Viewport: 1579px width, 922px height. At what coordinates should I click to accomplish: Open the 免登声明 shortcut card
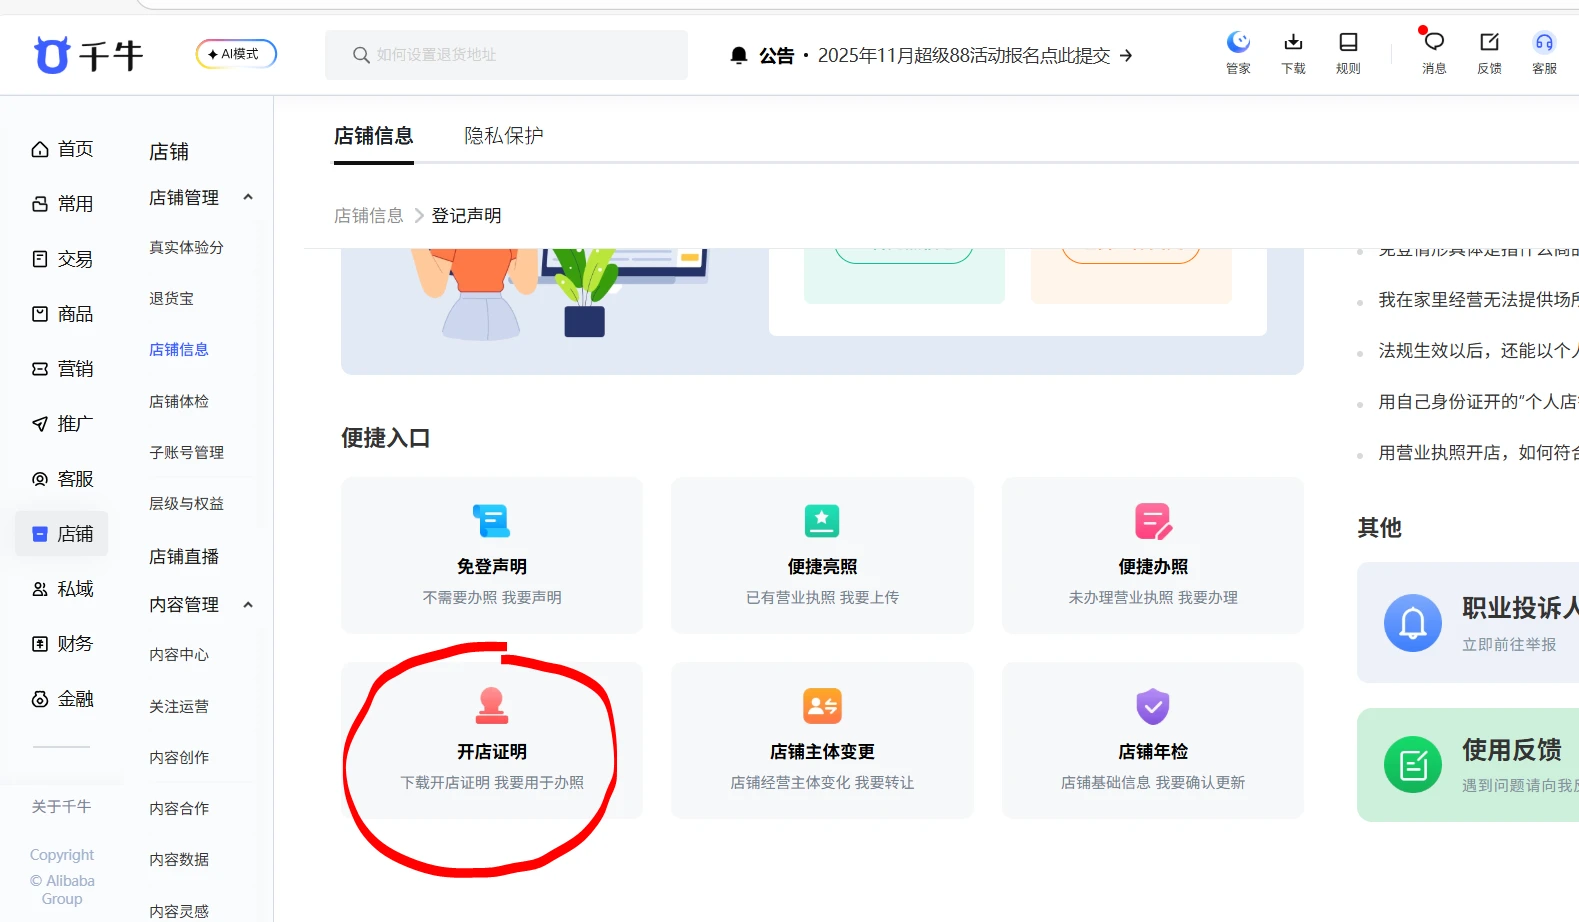tap(491, 555)
